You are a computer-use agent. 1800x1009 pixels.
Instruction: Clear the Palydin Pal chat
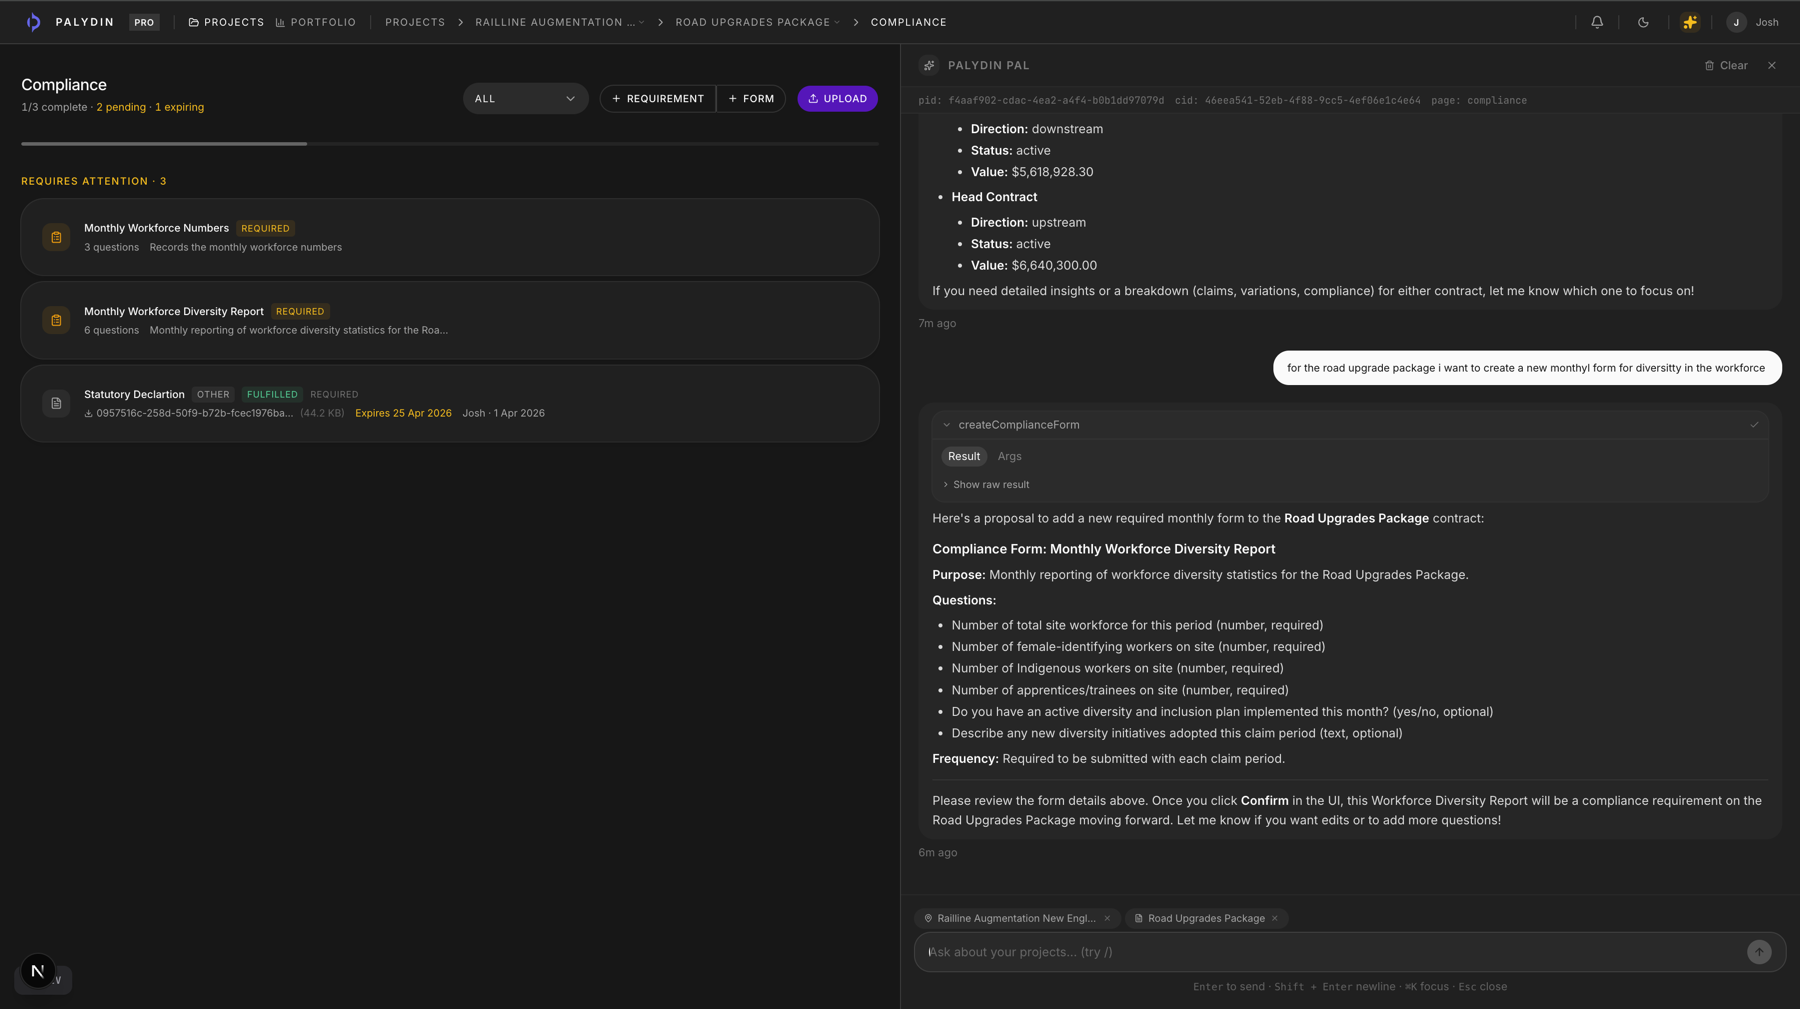coord(1726,65)
